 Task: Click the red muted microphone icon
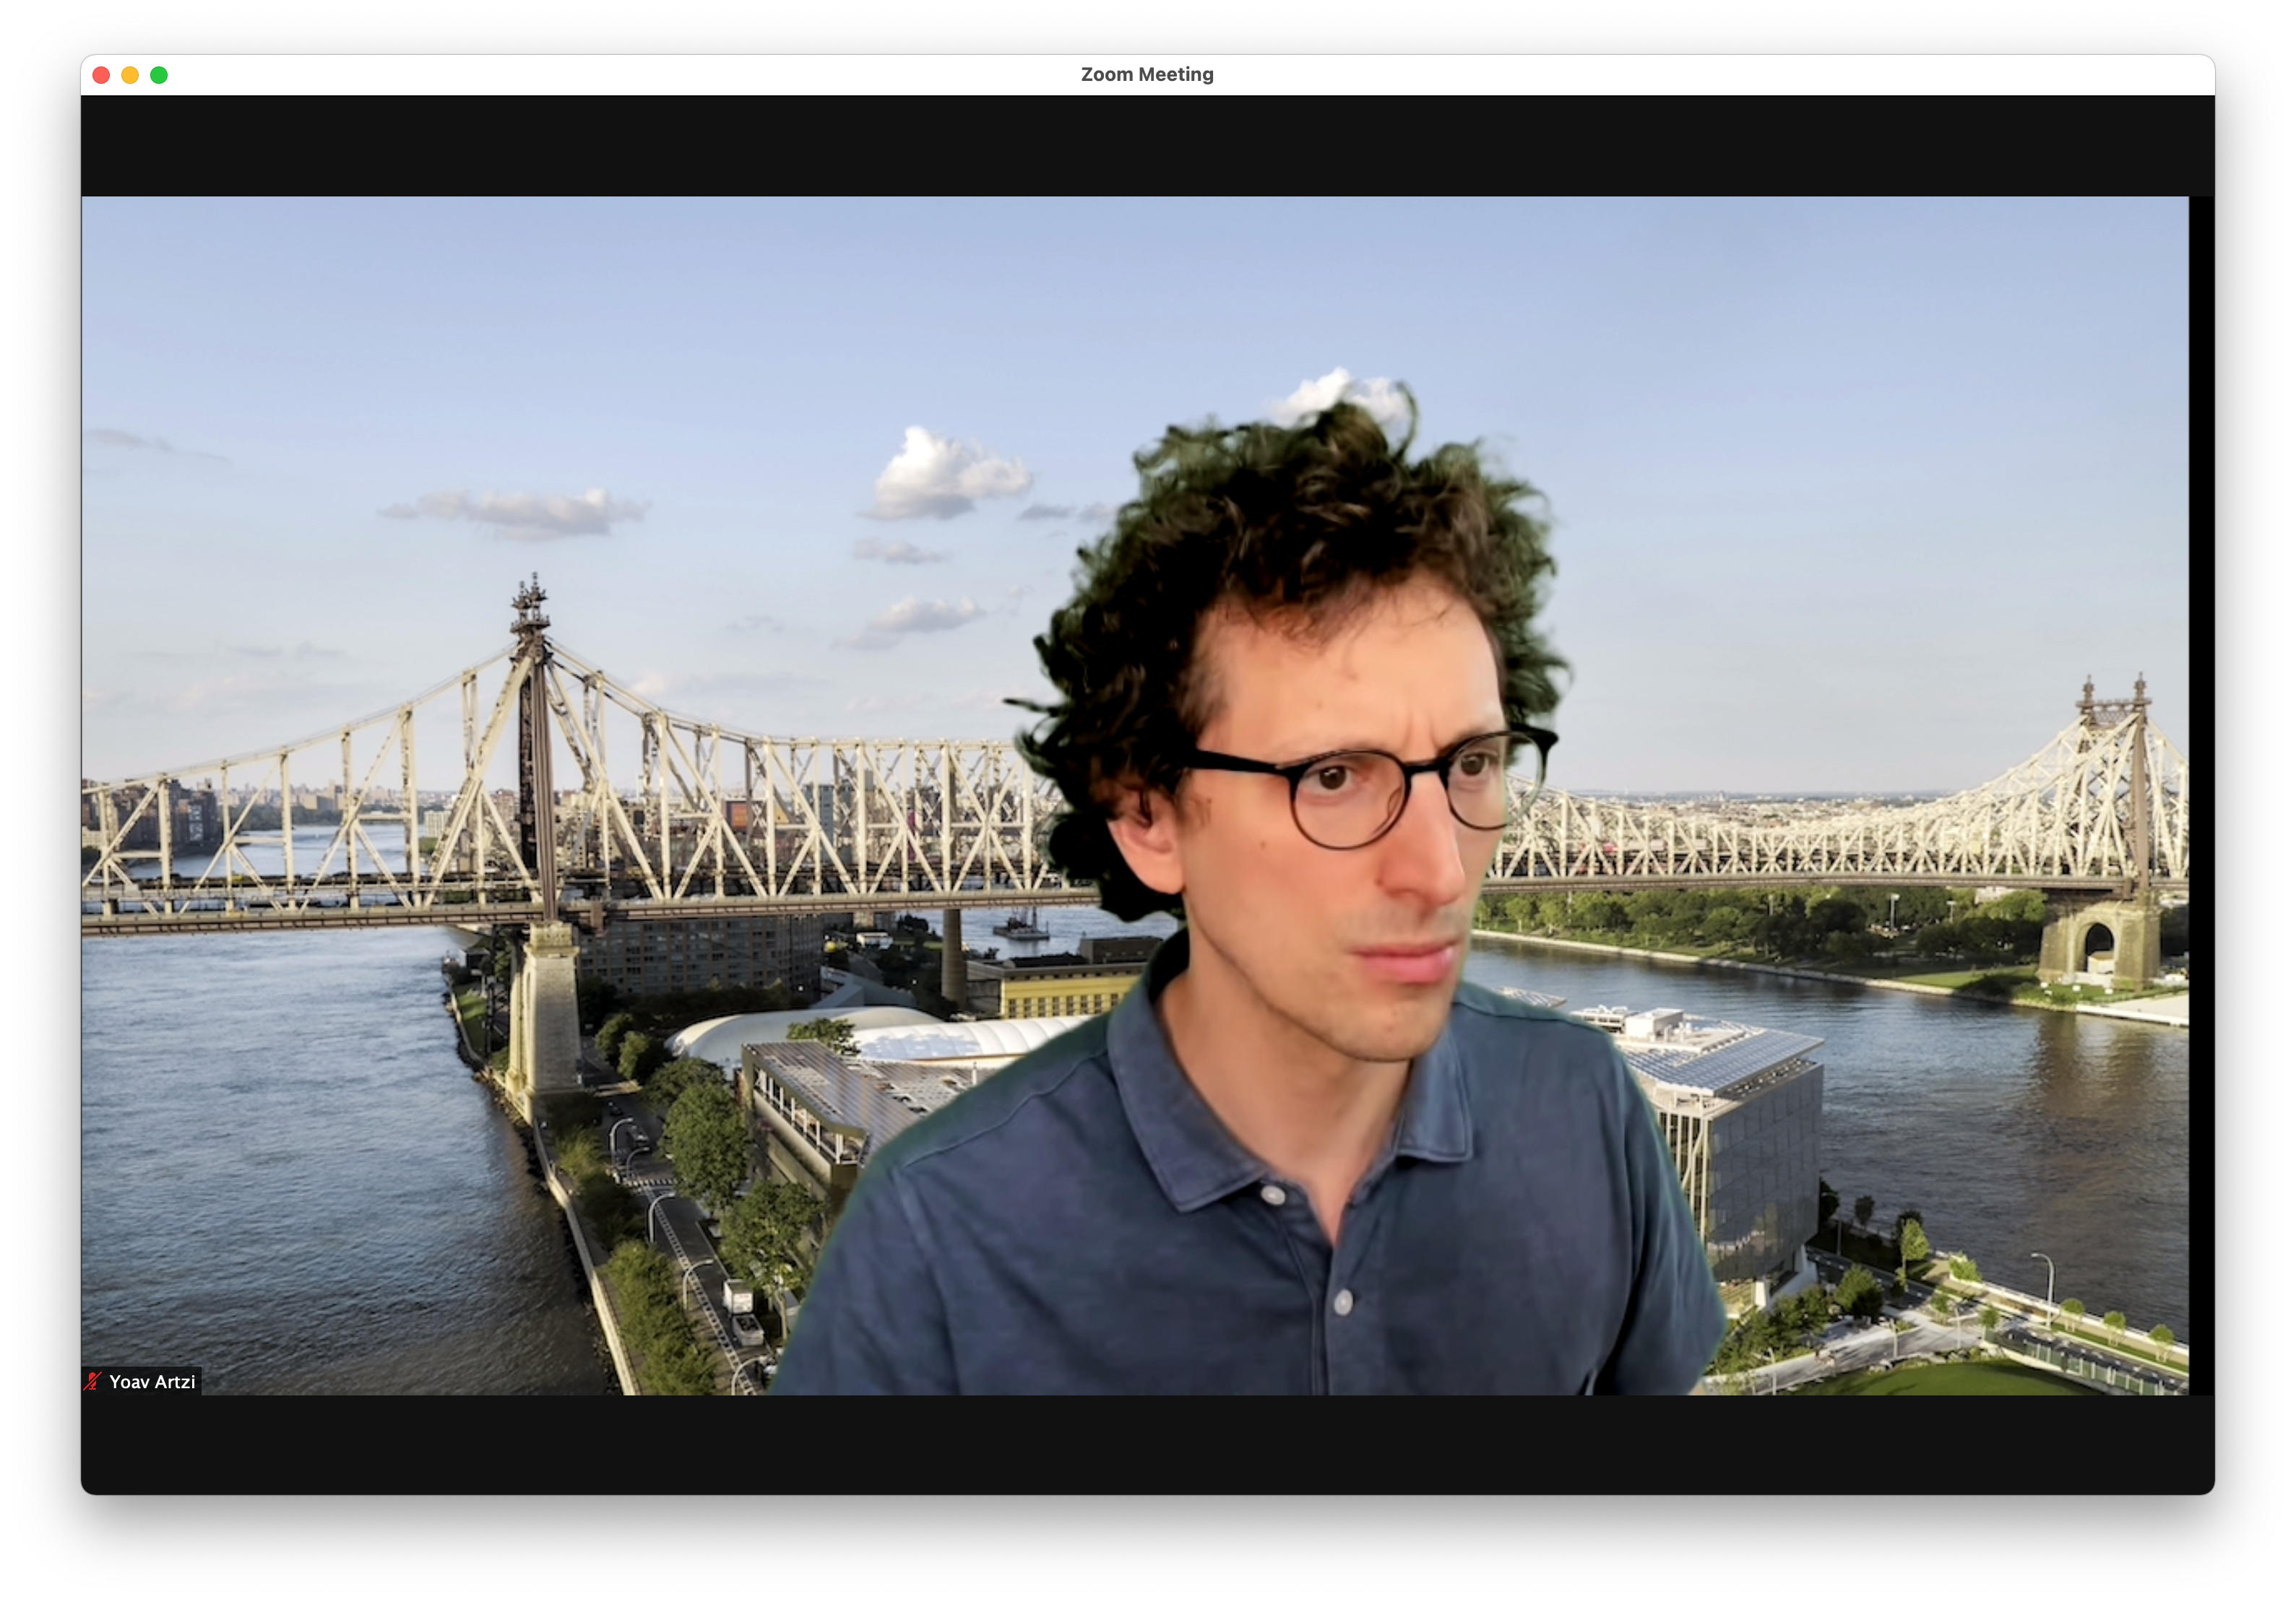tap(93, 1381)
